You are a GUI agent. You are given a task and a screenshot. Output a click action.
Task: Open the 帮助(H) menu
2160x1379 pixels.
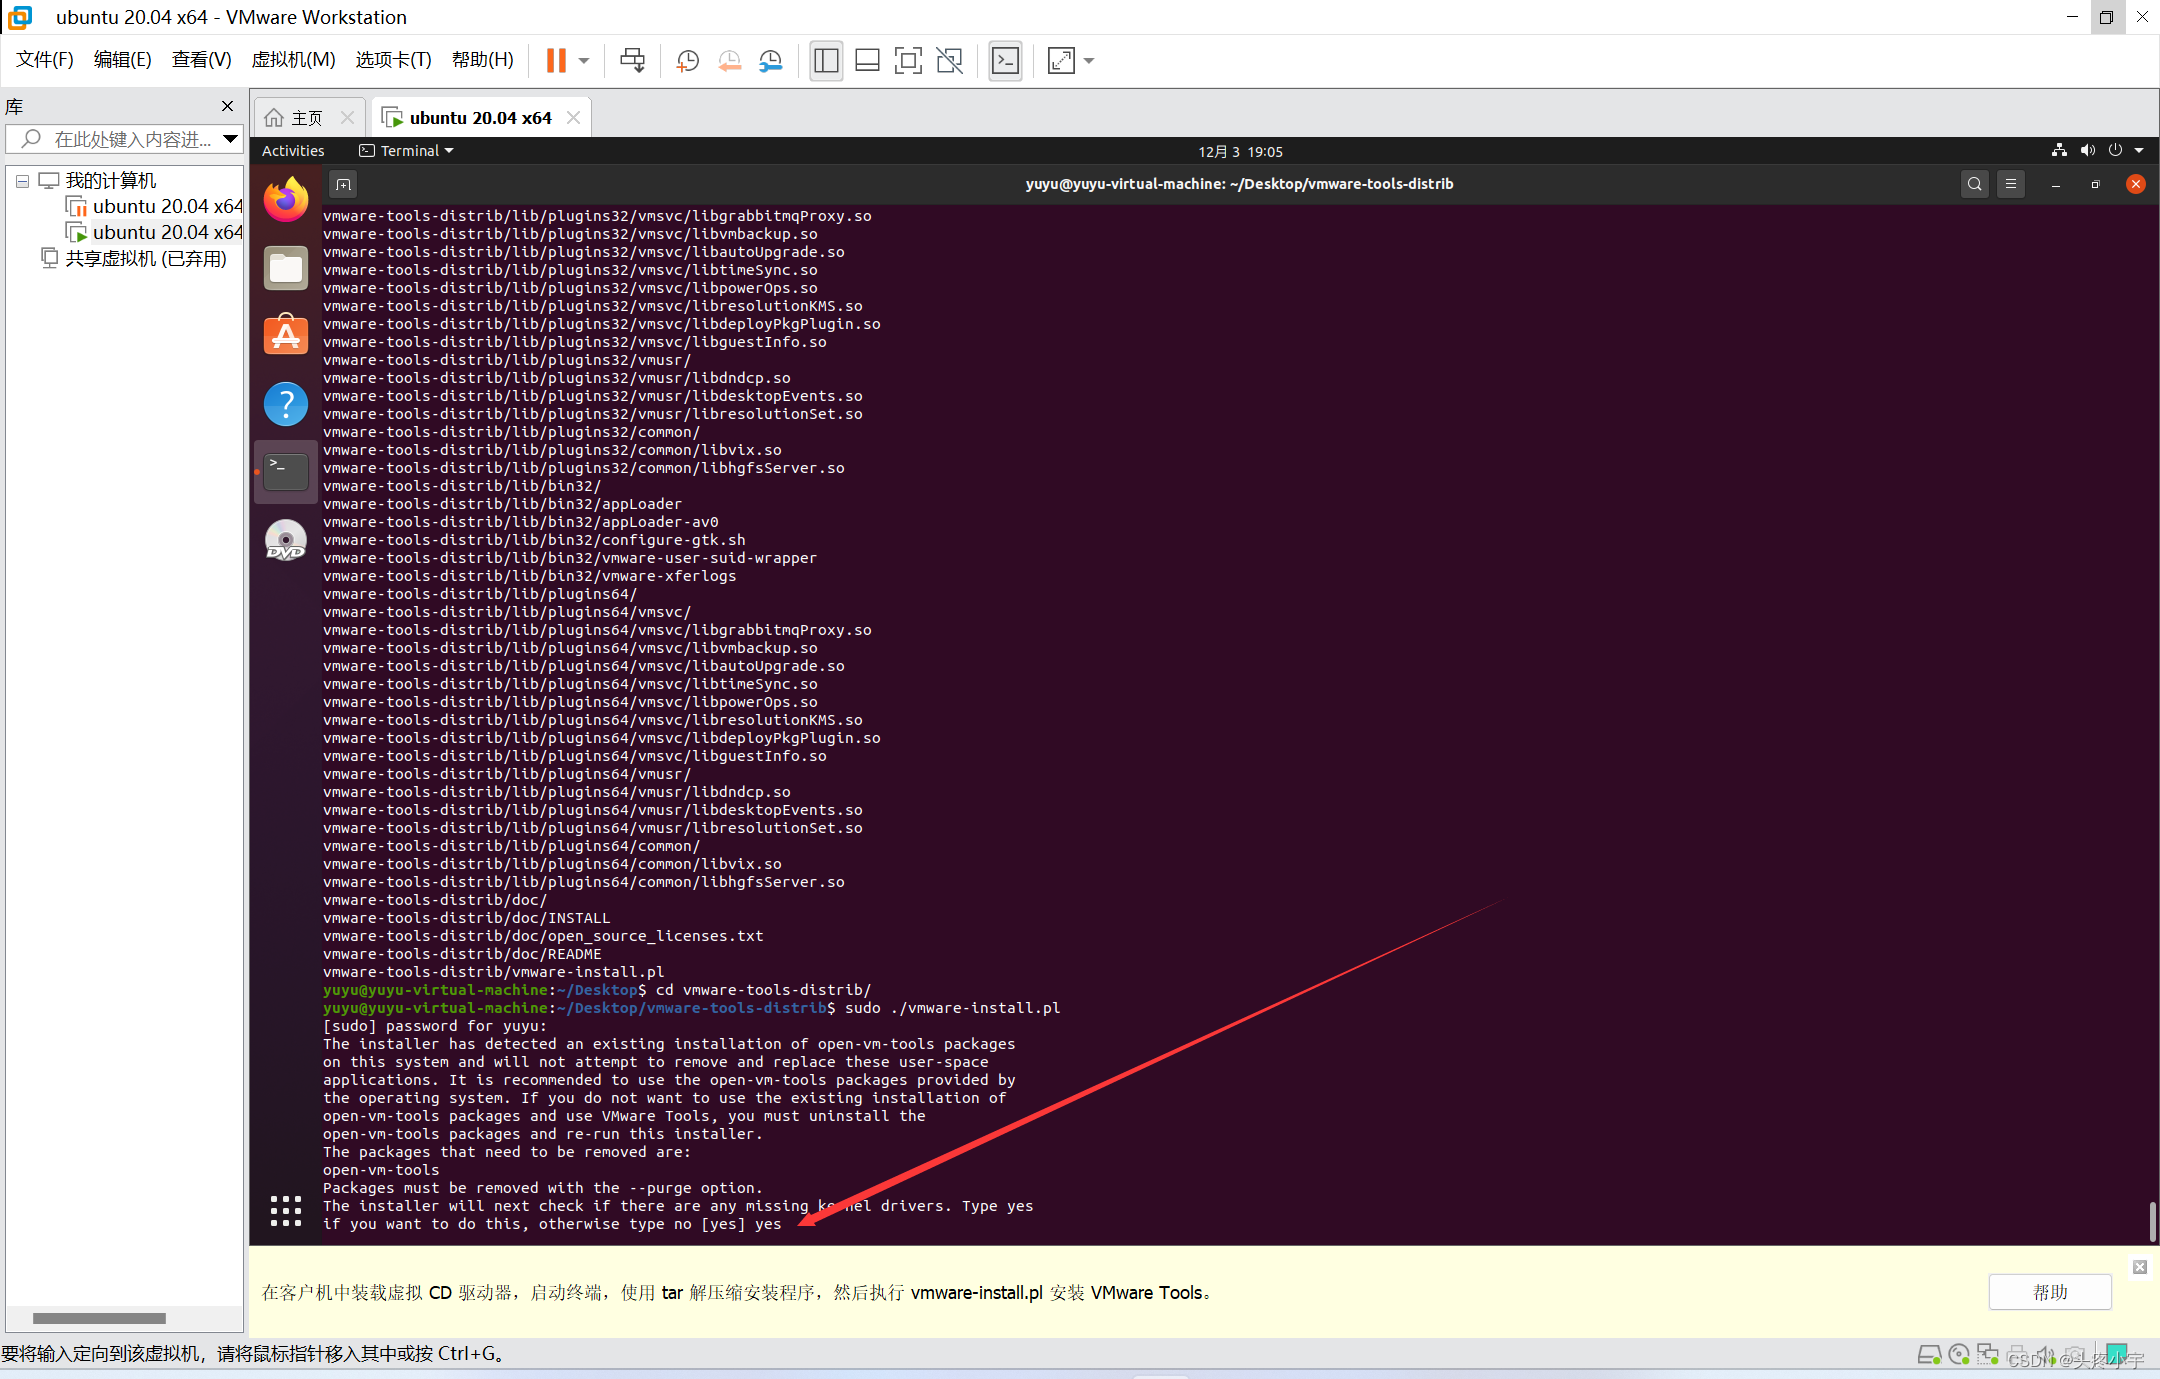(x=483, y=60)
